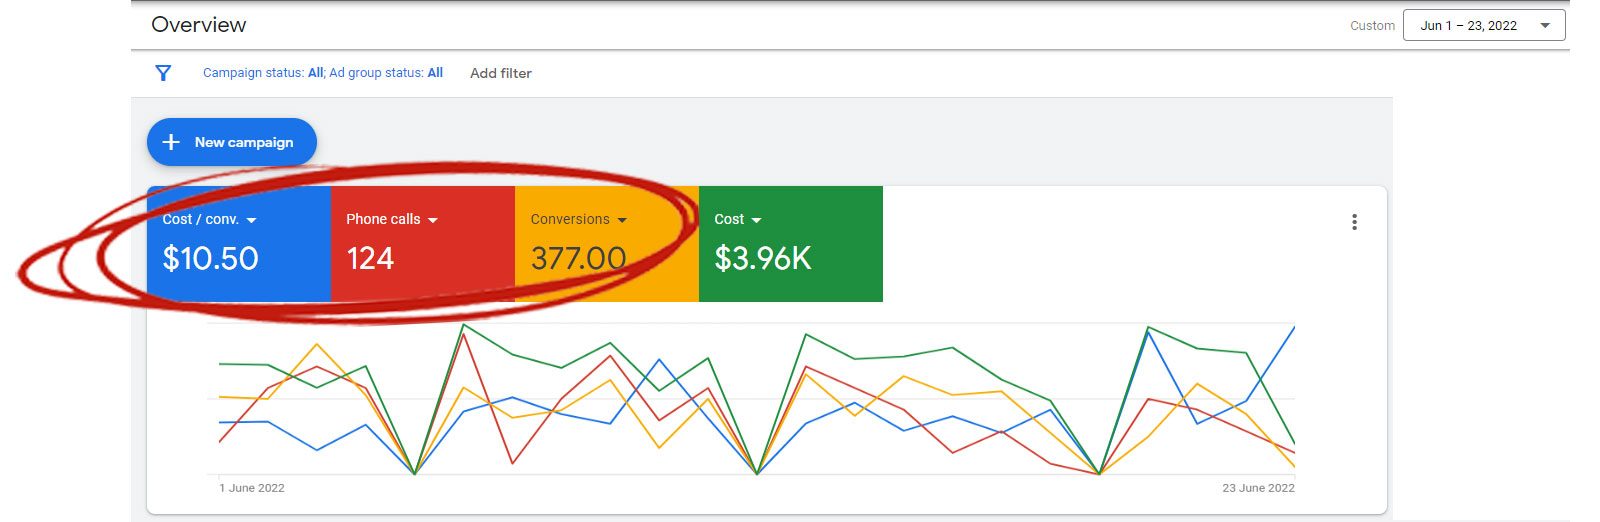Expand the Cost / conv. metric selector
This screenshot has height=522, width=1600.
click(201, 219)
